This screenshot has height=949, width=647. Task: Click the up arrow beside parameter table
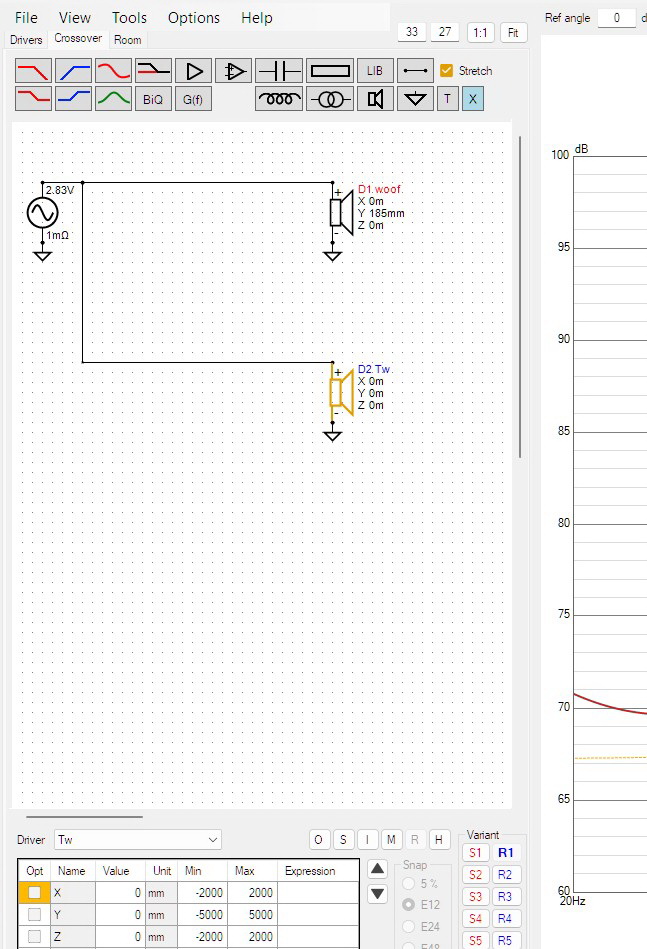click(x=378, y=869)
